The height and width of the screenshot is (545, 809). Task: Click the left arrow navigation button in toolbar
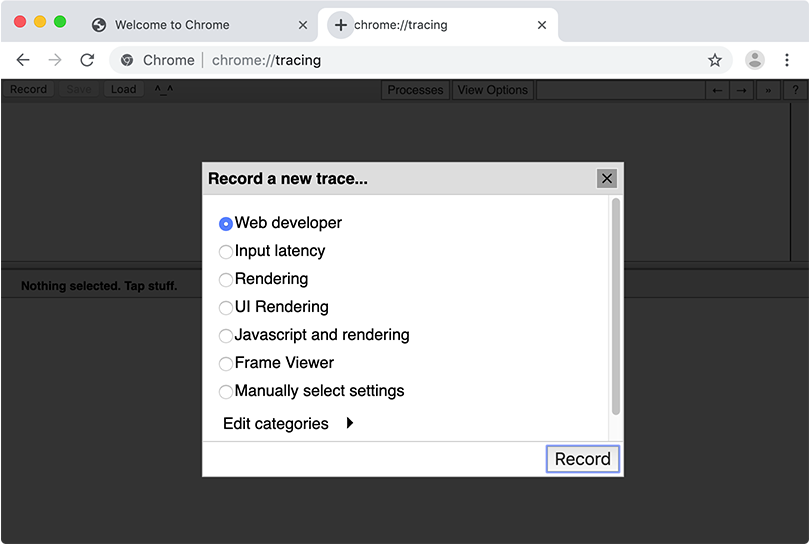click(x=717, y=90)
